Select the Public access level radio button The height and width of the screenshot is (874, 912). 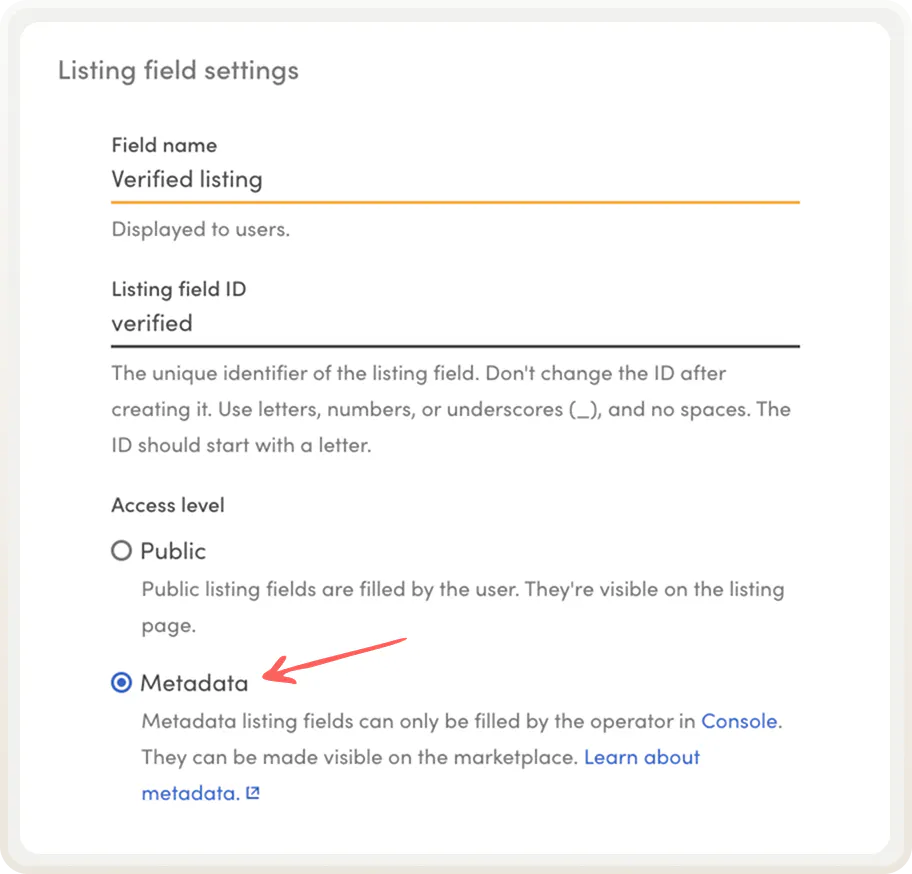[x=121, y=551]
